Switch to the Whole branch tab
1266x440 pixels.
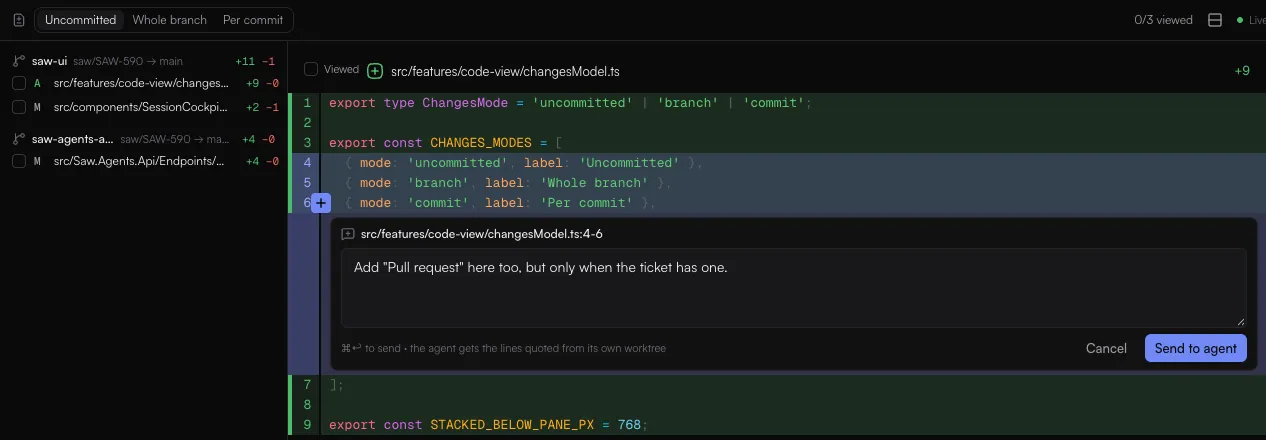(x=170, y=20)
